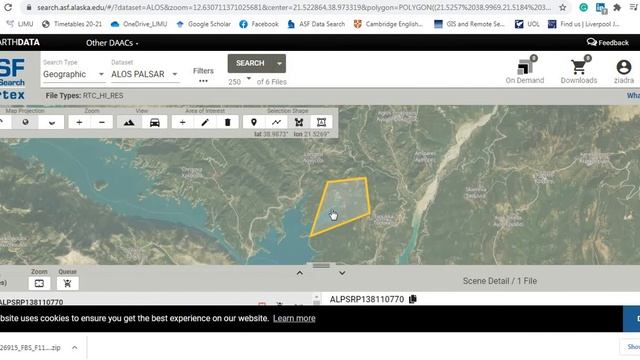Open Search Type Geographic dropdown

click(x=73, y=74)
